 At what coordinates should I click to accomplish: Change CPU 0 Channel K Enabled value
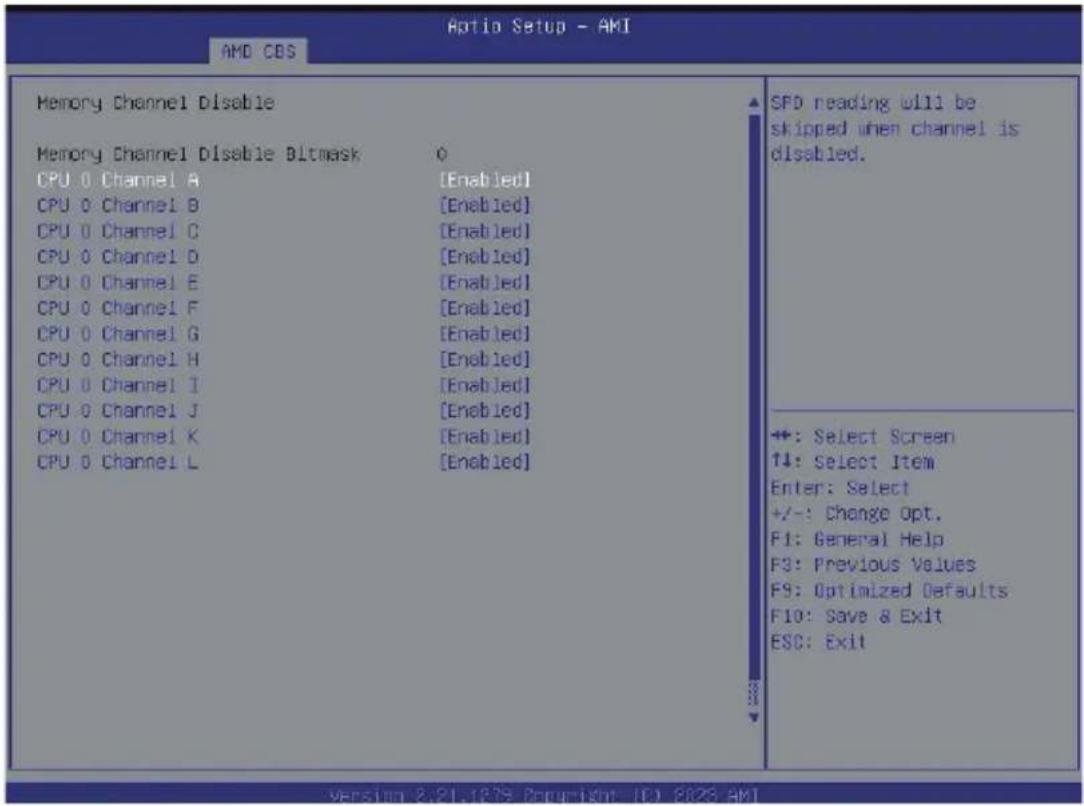[x=485, y=436]
